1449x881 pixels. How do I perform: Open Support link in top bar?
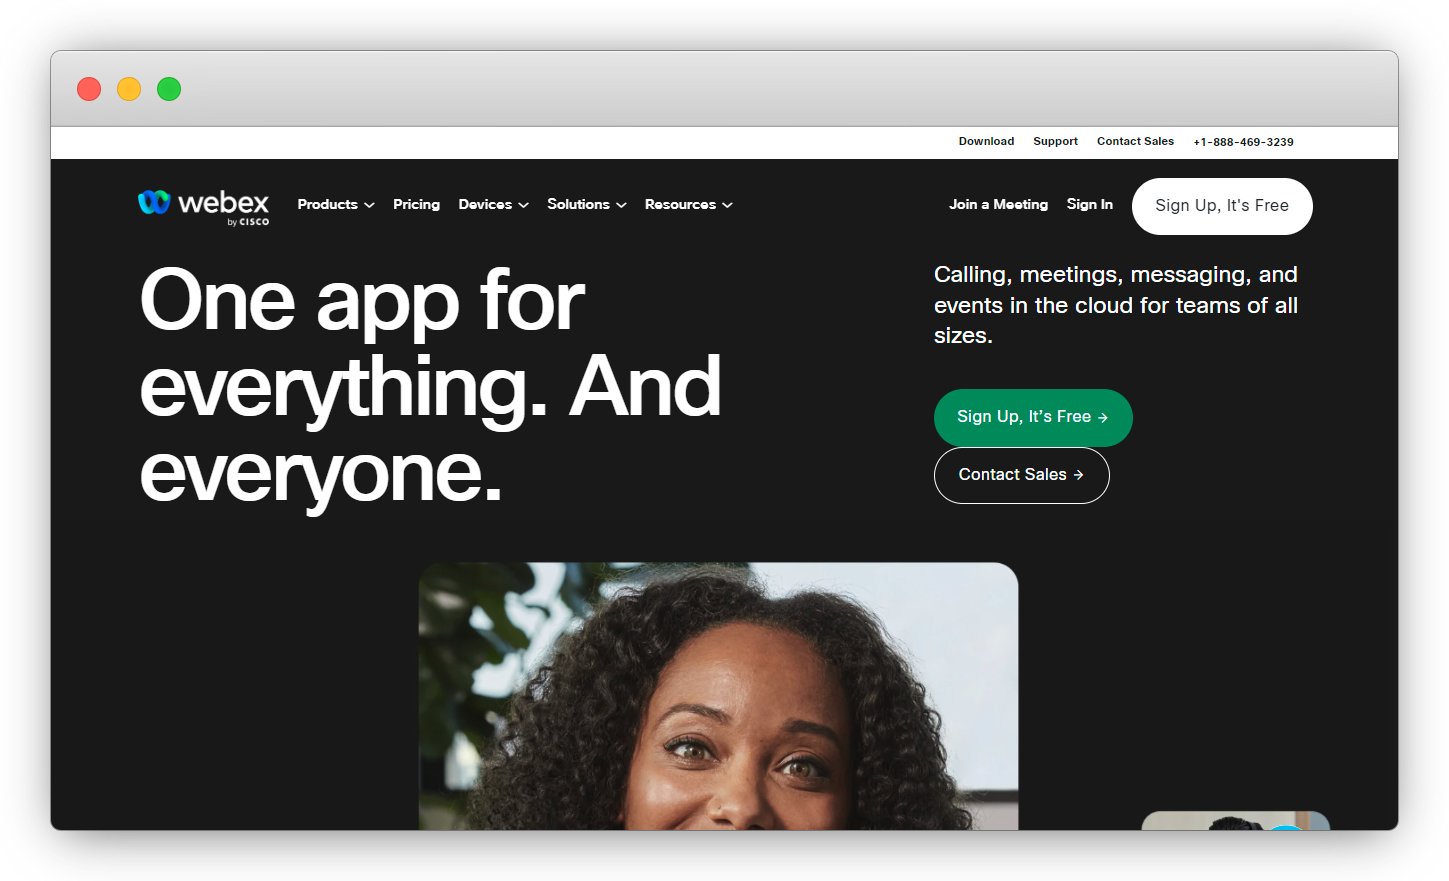tap(1055, 142)
